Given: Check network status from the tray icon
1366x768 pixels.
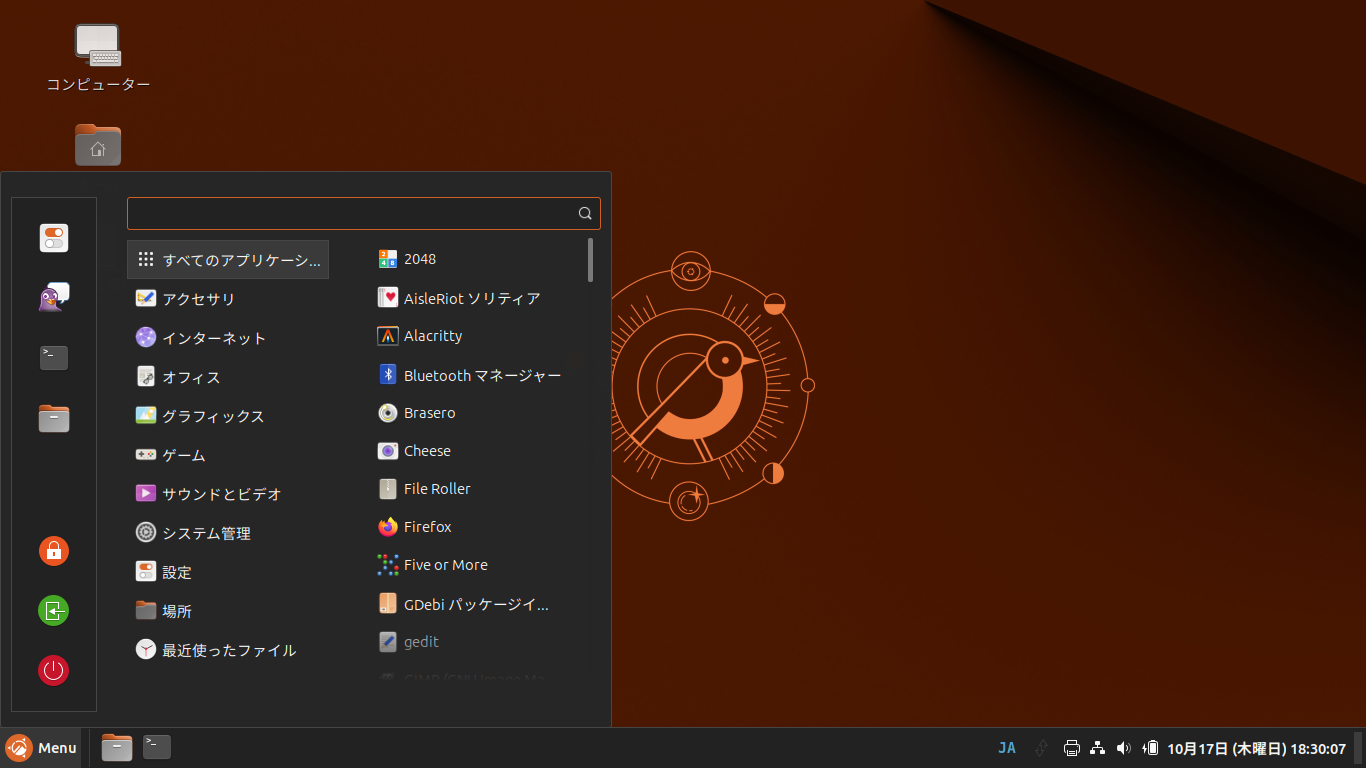Looking at the screenshot, I should tap(1097, 747).
